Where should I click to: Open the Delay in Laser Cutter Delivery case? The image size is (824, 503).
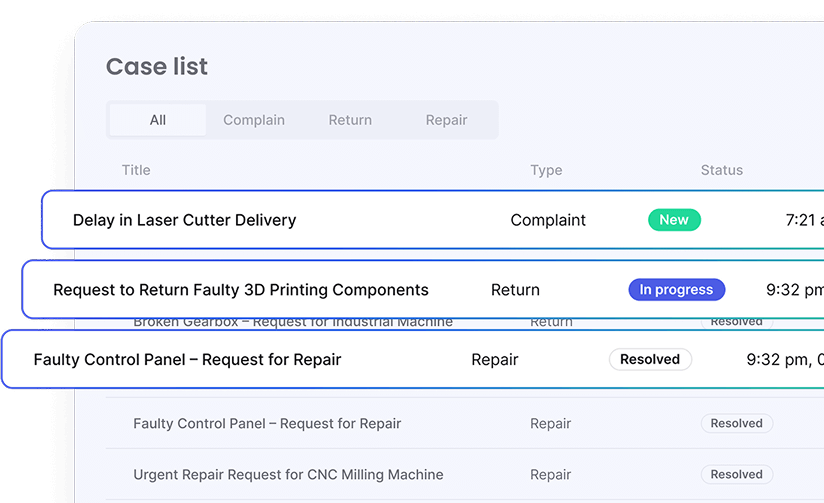pos(184,220)
